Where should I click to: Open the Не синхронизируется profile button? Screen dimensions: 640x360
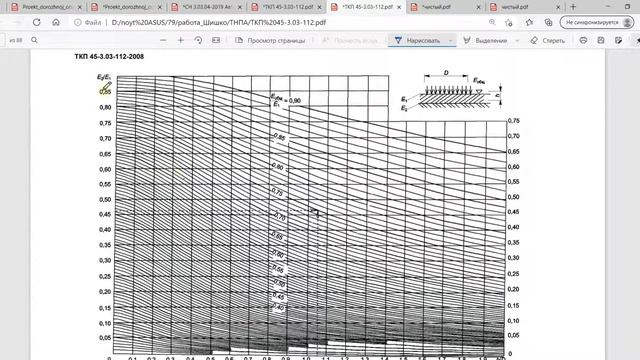(x=596, y=22)
